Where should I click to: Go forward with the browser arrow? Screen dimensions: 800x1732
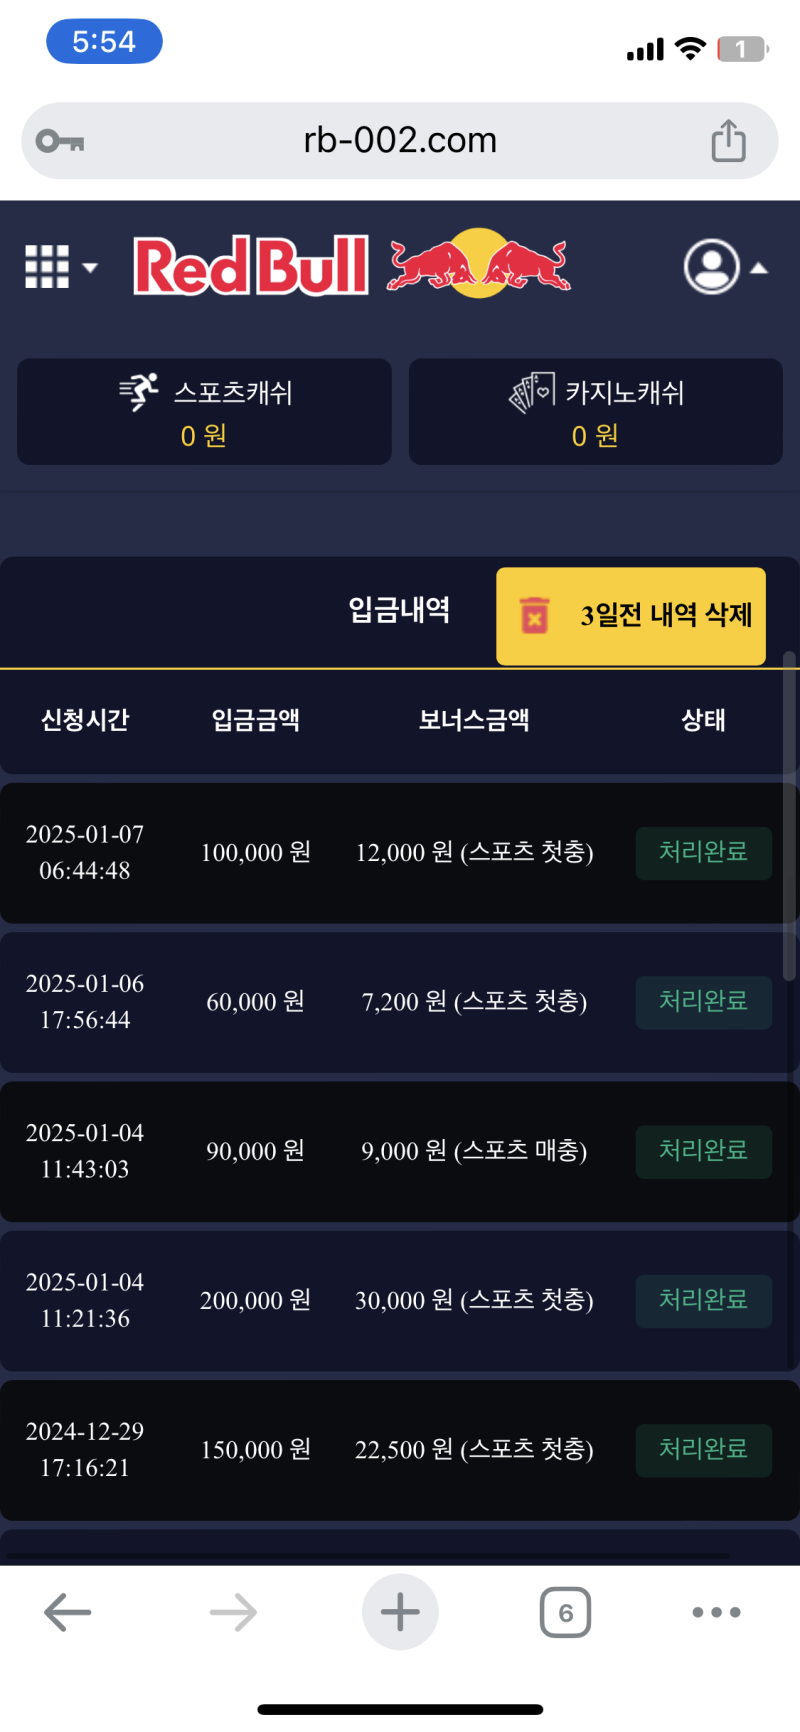tap(234, 1612)
